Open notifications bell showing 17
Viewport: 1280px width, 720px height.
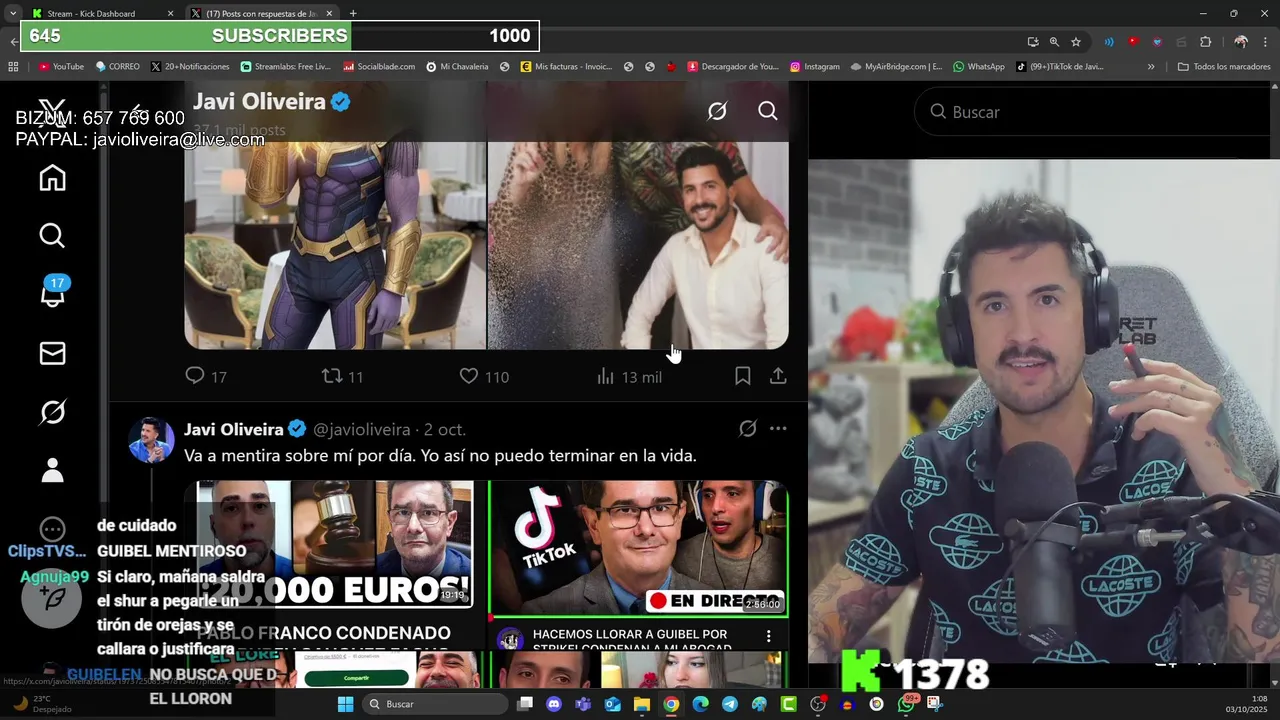coord(52,294)
